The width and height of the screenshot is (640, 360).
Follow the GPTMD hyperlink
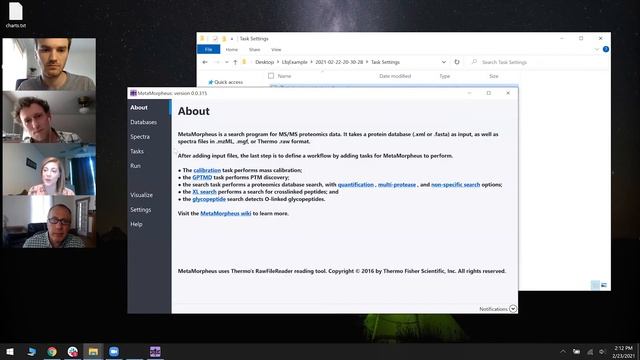[202, 178]
